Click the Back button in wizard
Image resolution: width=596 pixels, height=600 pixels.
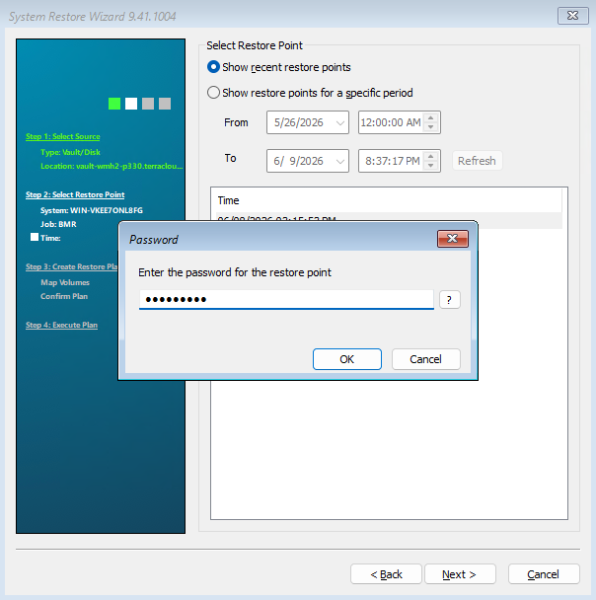(x=386, y=574)
